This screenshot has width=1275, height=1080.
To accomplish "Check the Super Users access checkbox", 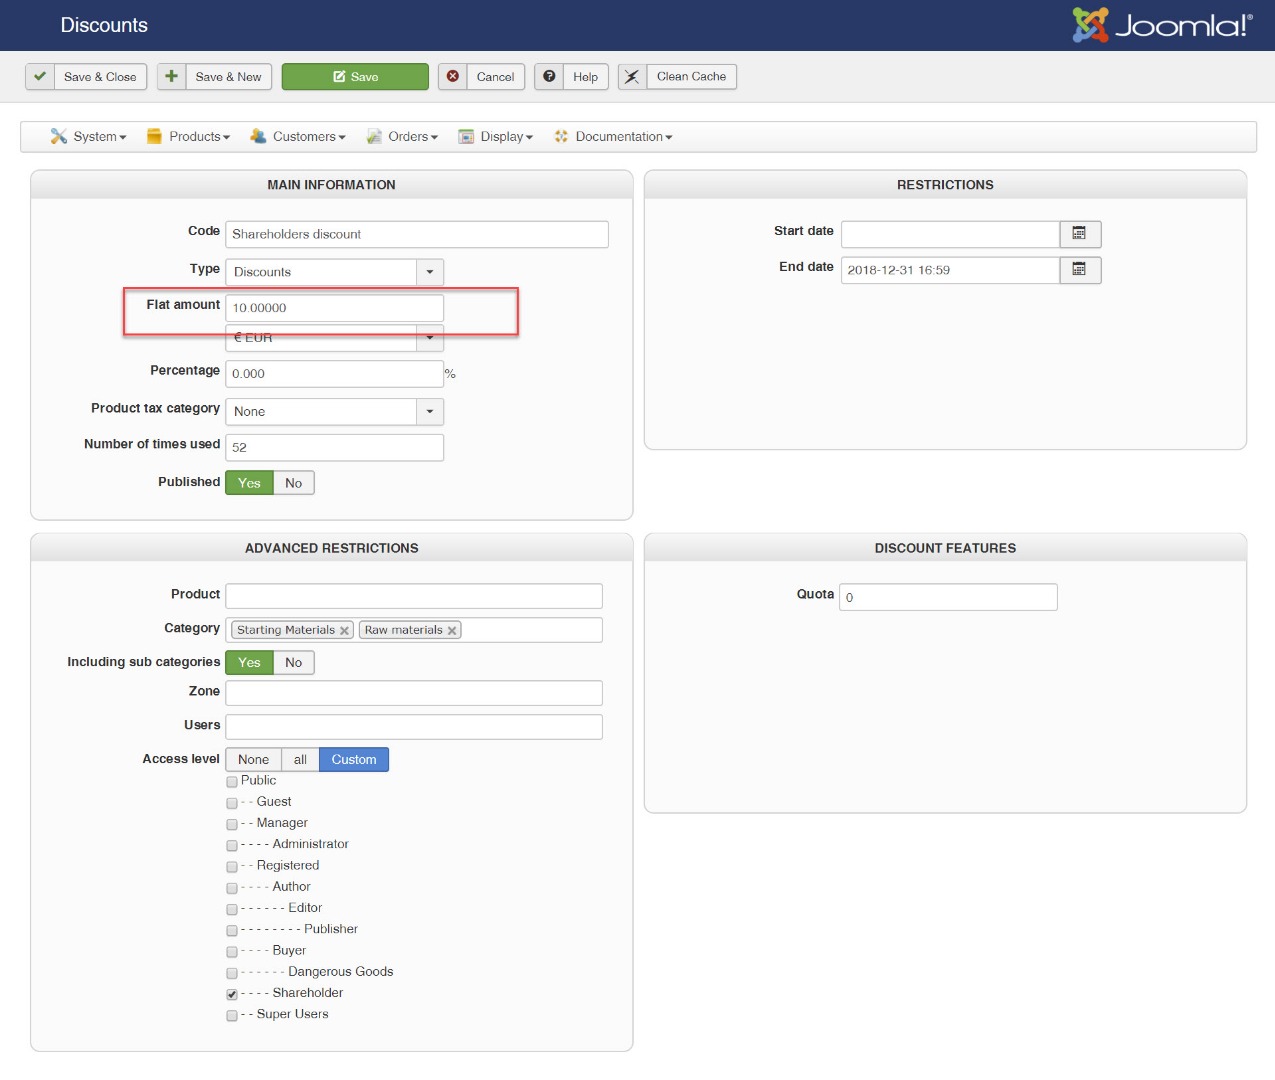I will click(232, 1015).
